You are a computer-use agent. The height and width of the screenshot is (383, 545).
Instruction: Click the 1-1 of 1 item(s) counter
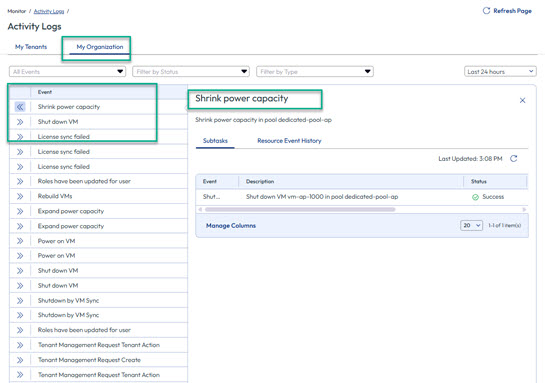point(505,226)
